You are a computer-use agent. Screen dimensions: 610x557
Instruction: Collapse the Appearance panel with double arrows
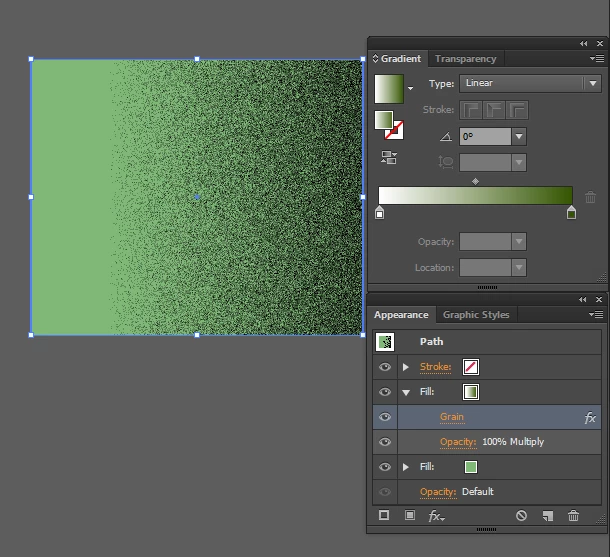(582, 300)
